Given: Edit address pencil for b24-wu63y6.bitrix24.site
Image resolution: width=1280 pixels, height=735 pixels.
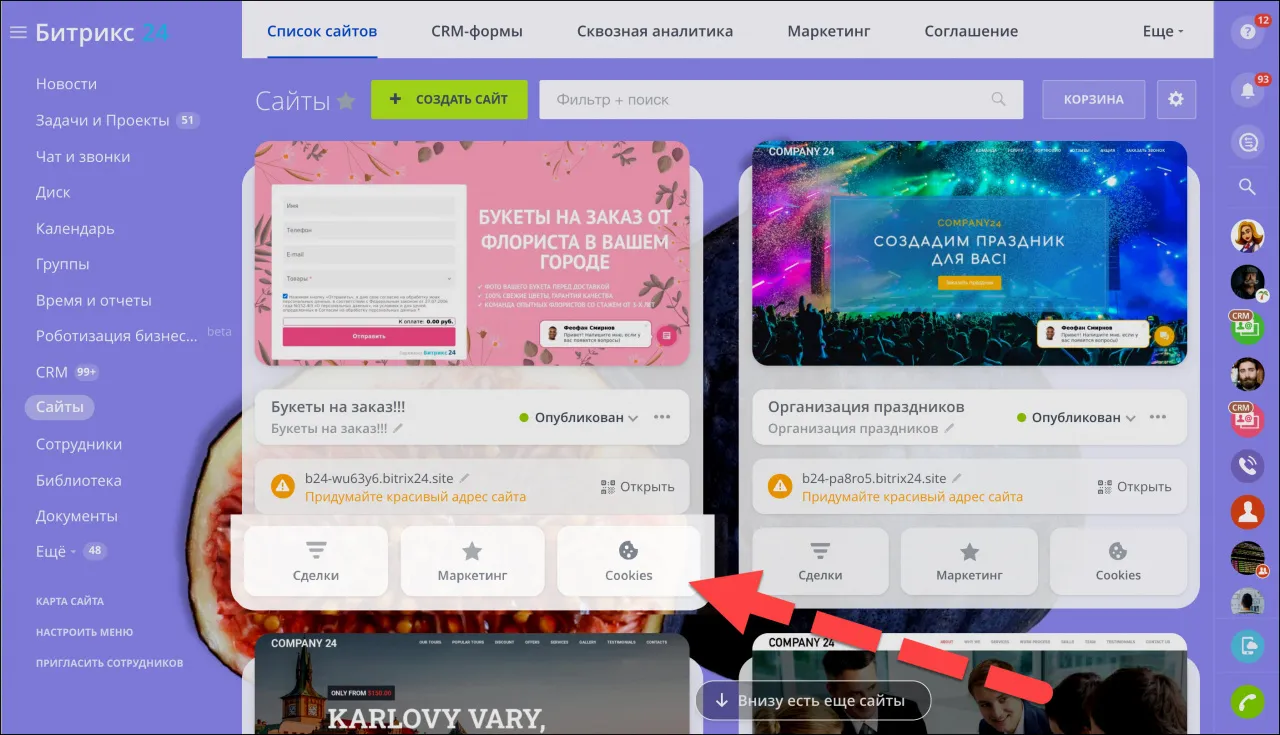Looking at the screenshot, I should pos(464,478).
